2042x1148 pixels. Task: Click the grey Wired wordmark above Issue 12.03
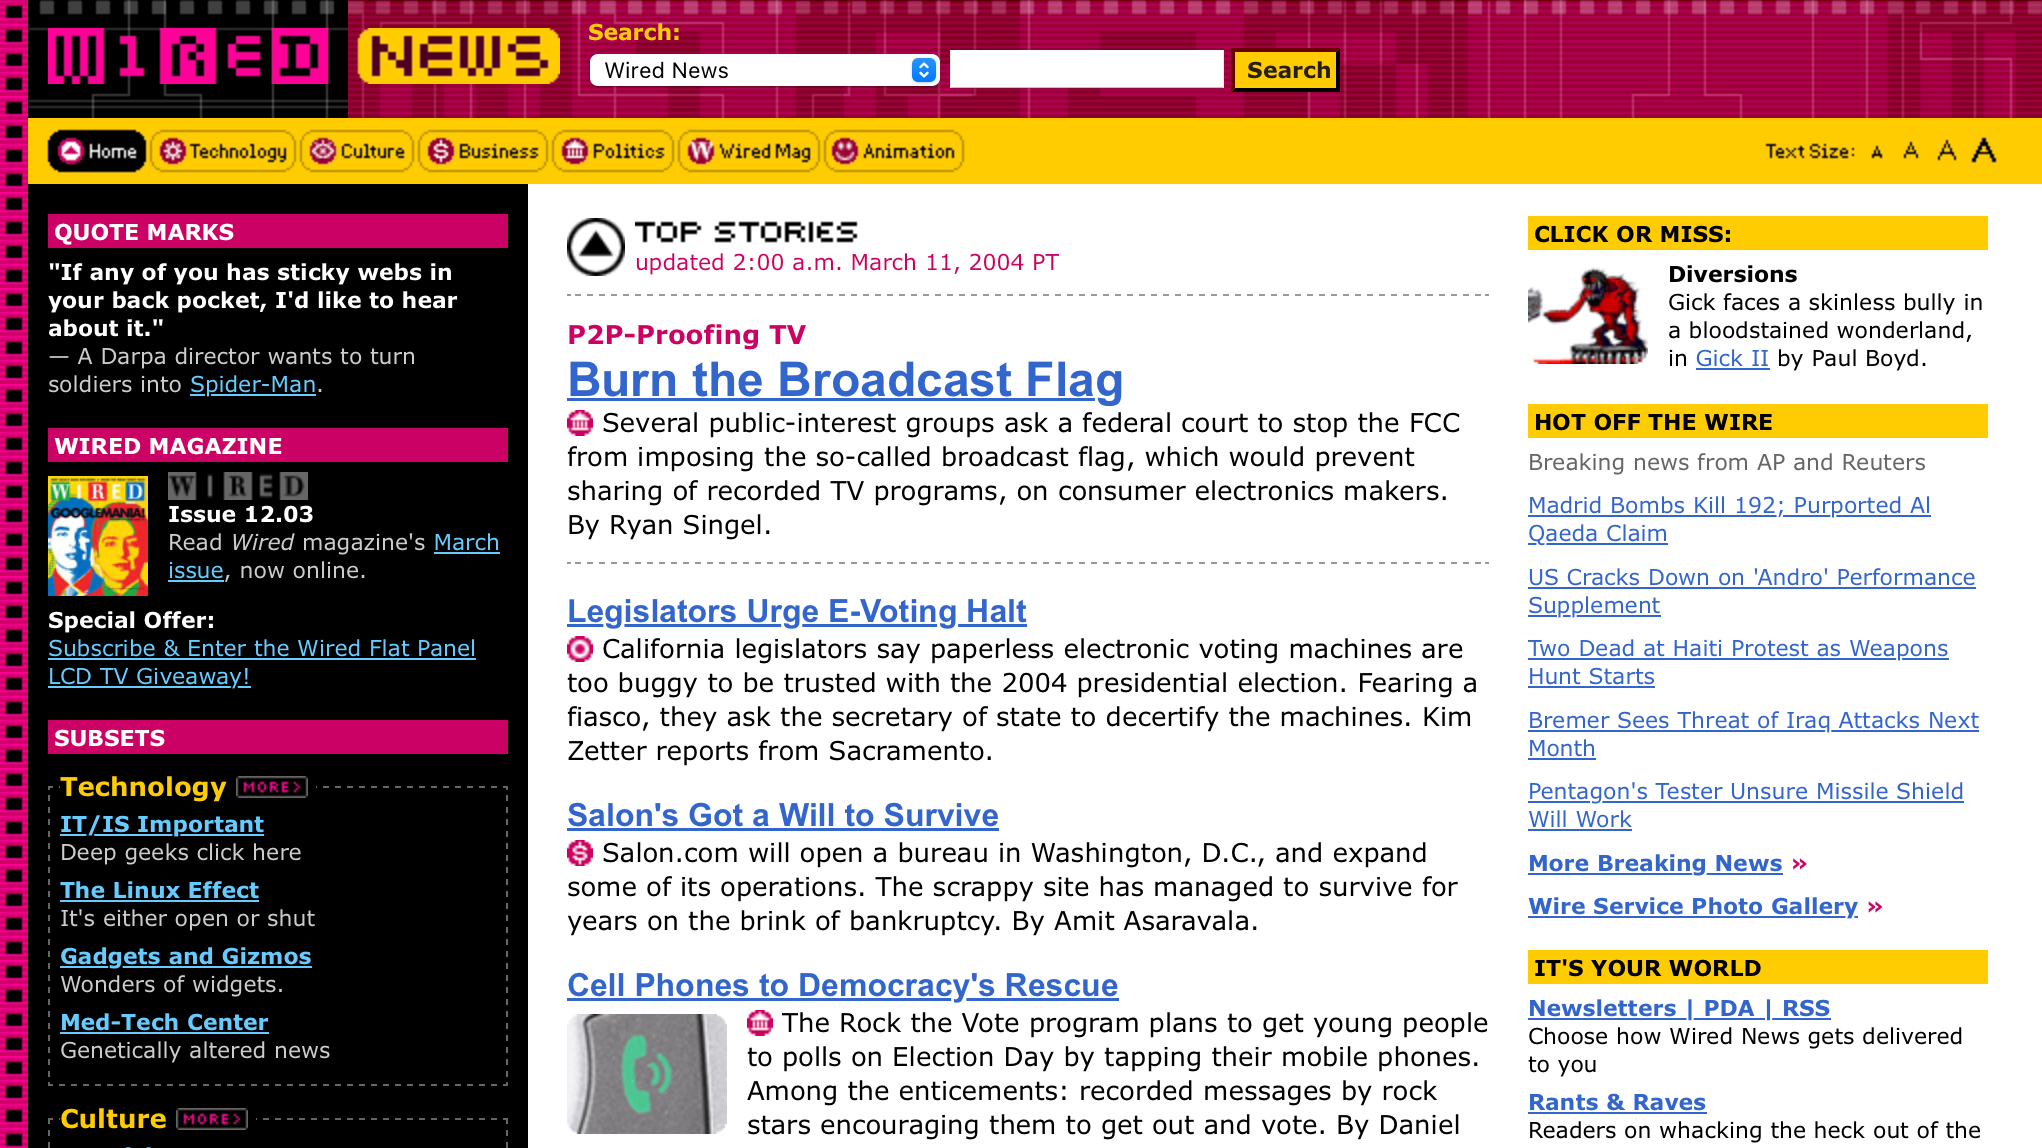238,486
